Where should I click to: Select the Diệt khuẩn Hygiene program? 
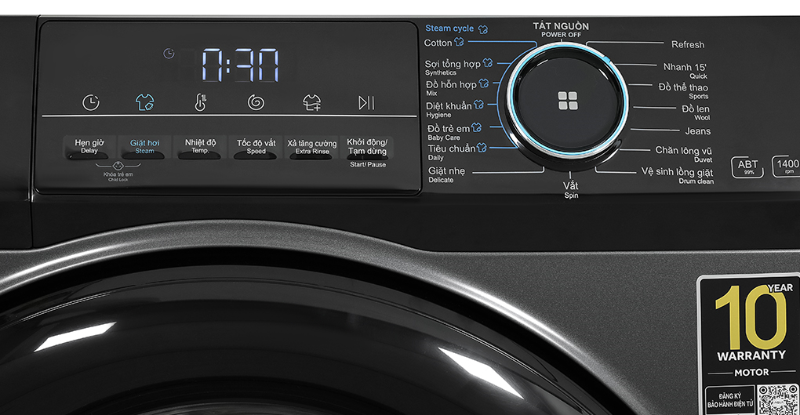pos(448,109)
